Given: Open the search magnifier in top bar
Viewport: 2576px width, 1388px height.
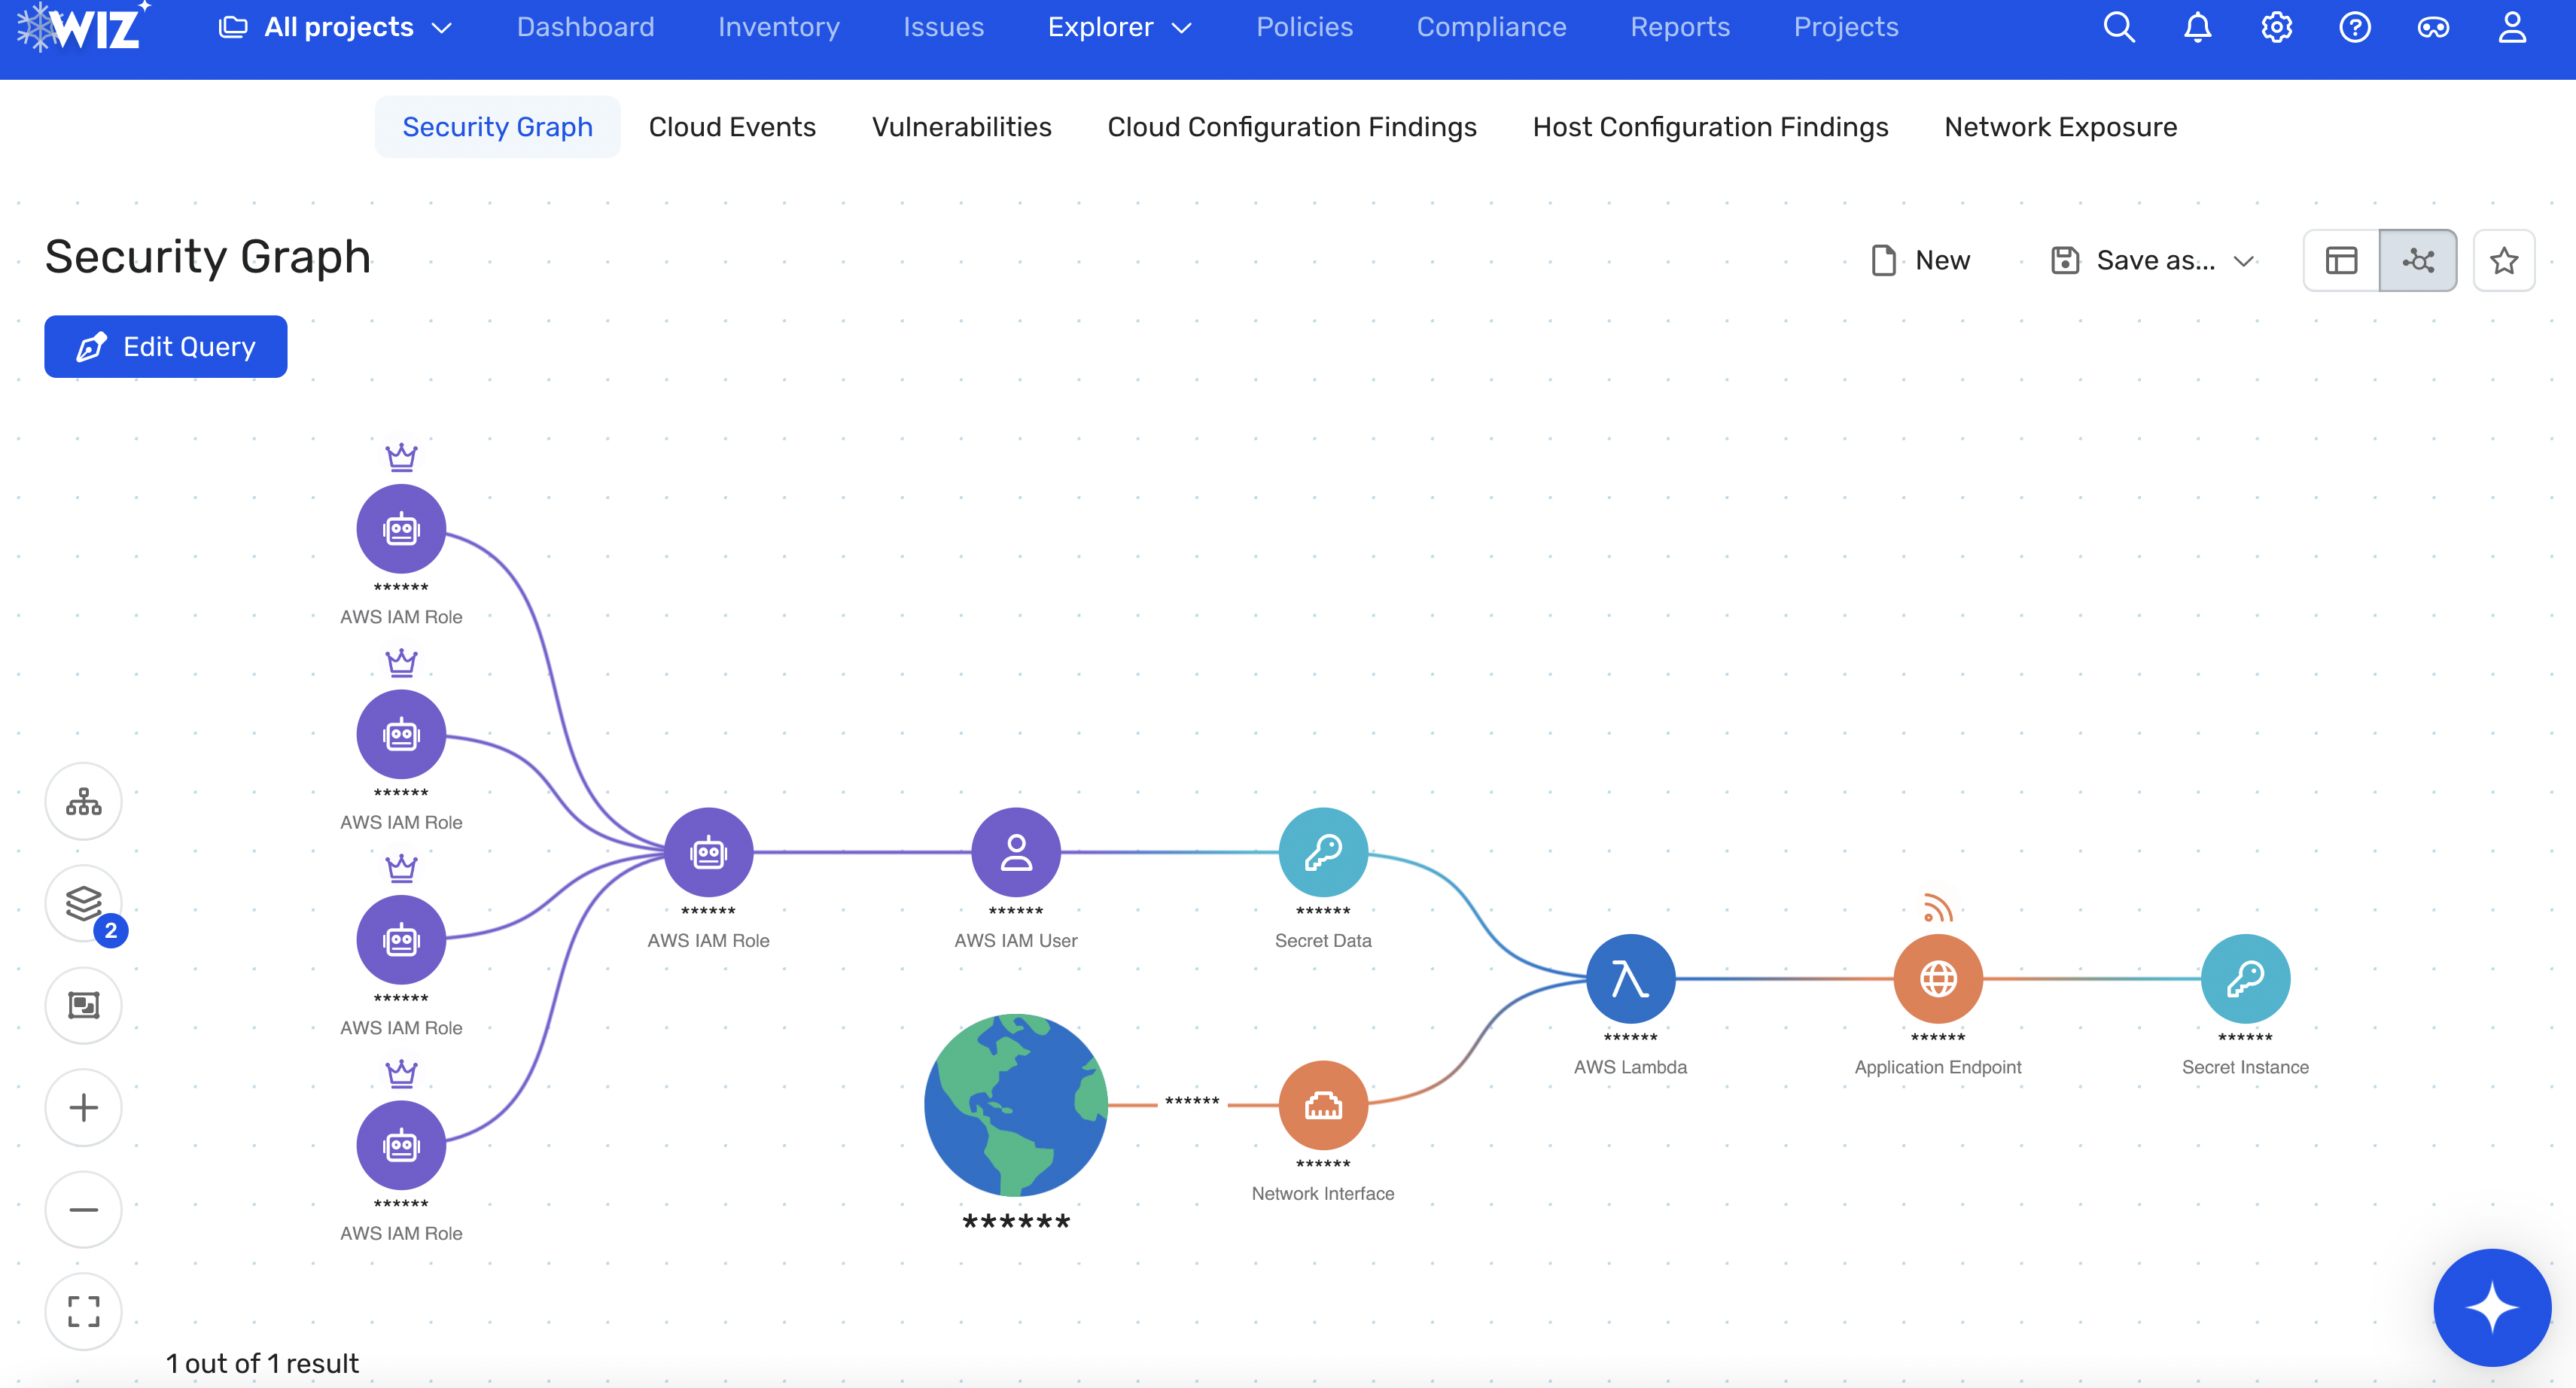Looking at the screenshot, I should click(2118, 27).
